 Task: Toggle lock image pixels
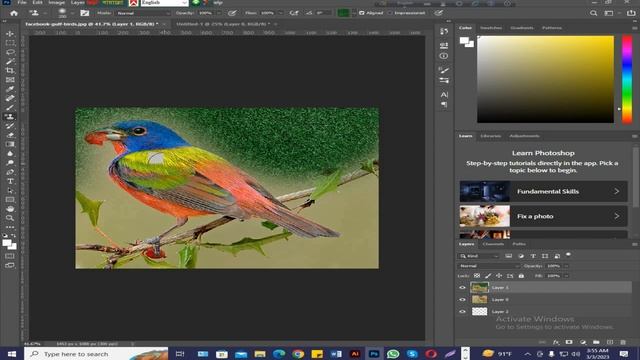coord(488,276)
